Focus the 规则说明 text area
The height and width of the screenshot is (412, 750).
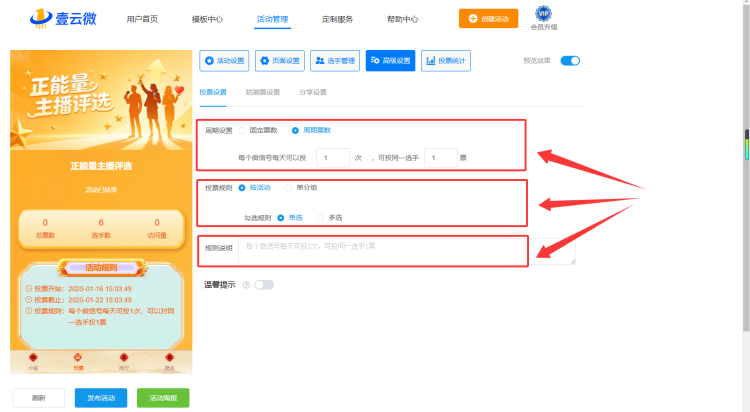(407, 251)
